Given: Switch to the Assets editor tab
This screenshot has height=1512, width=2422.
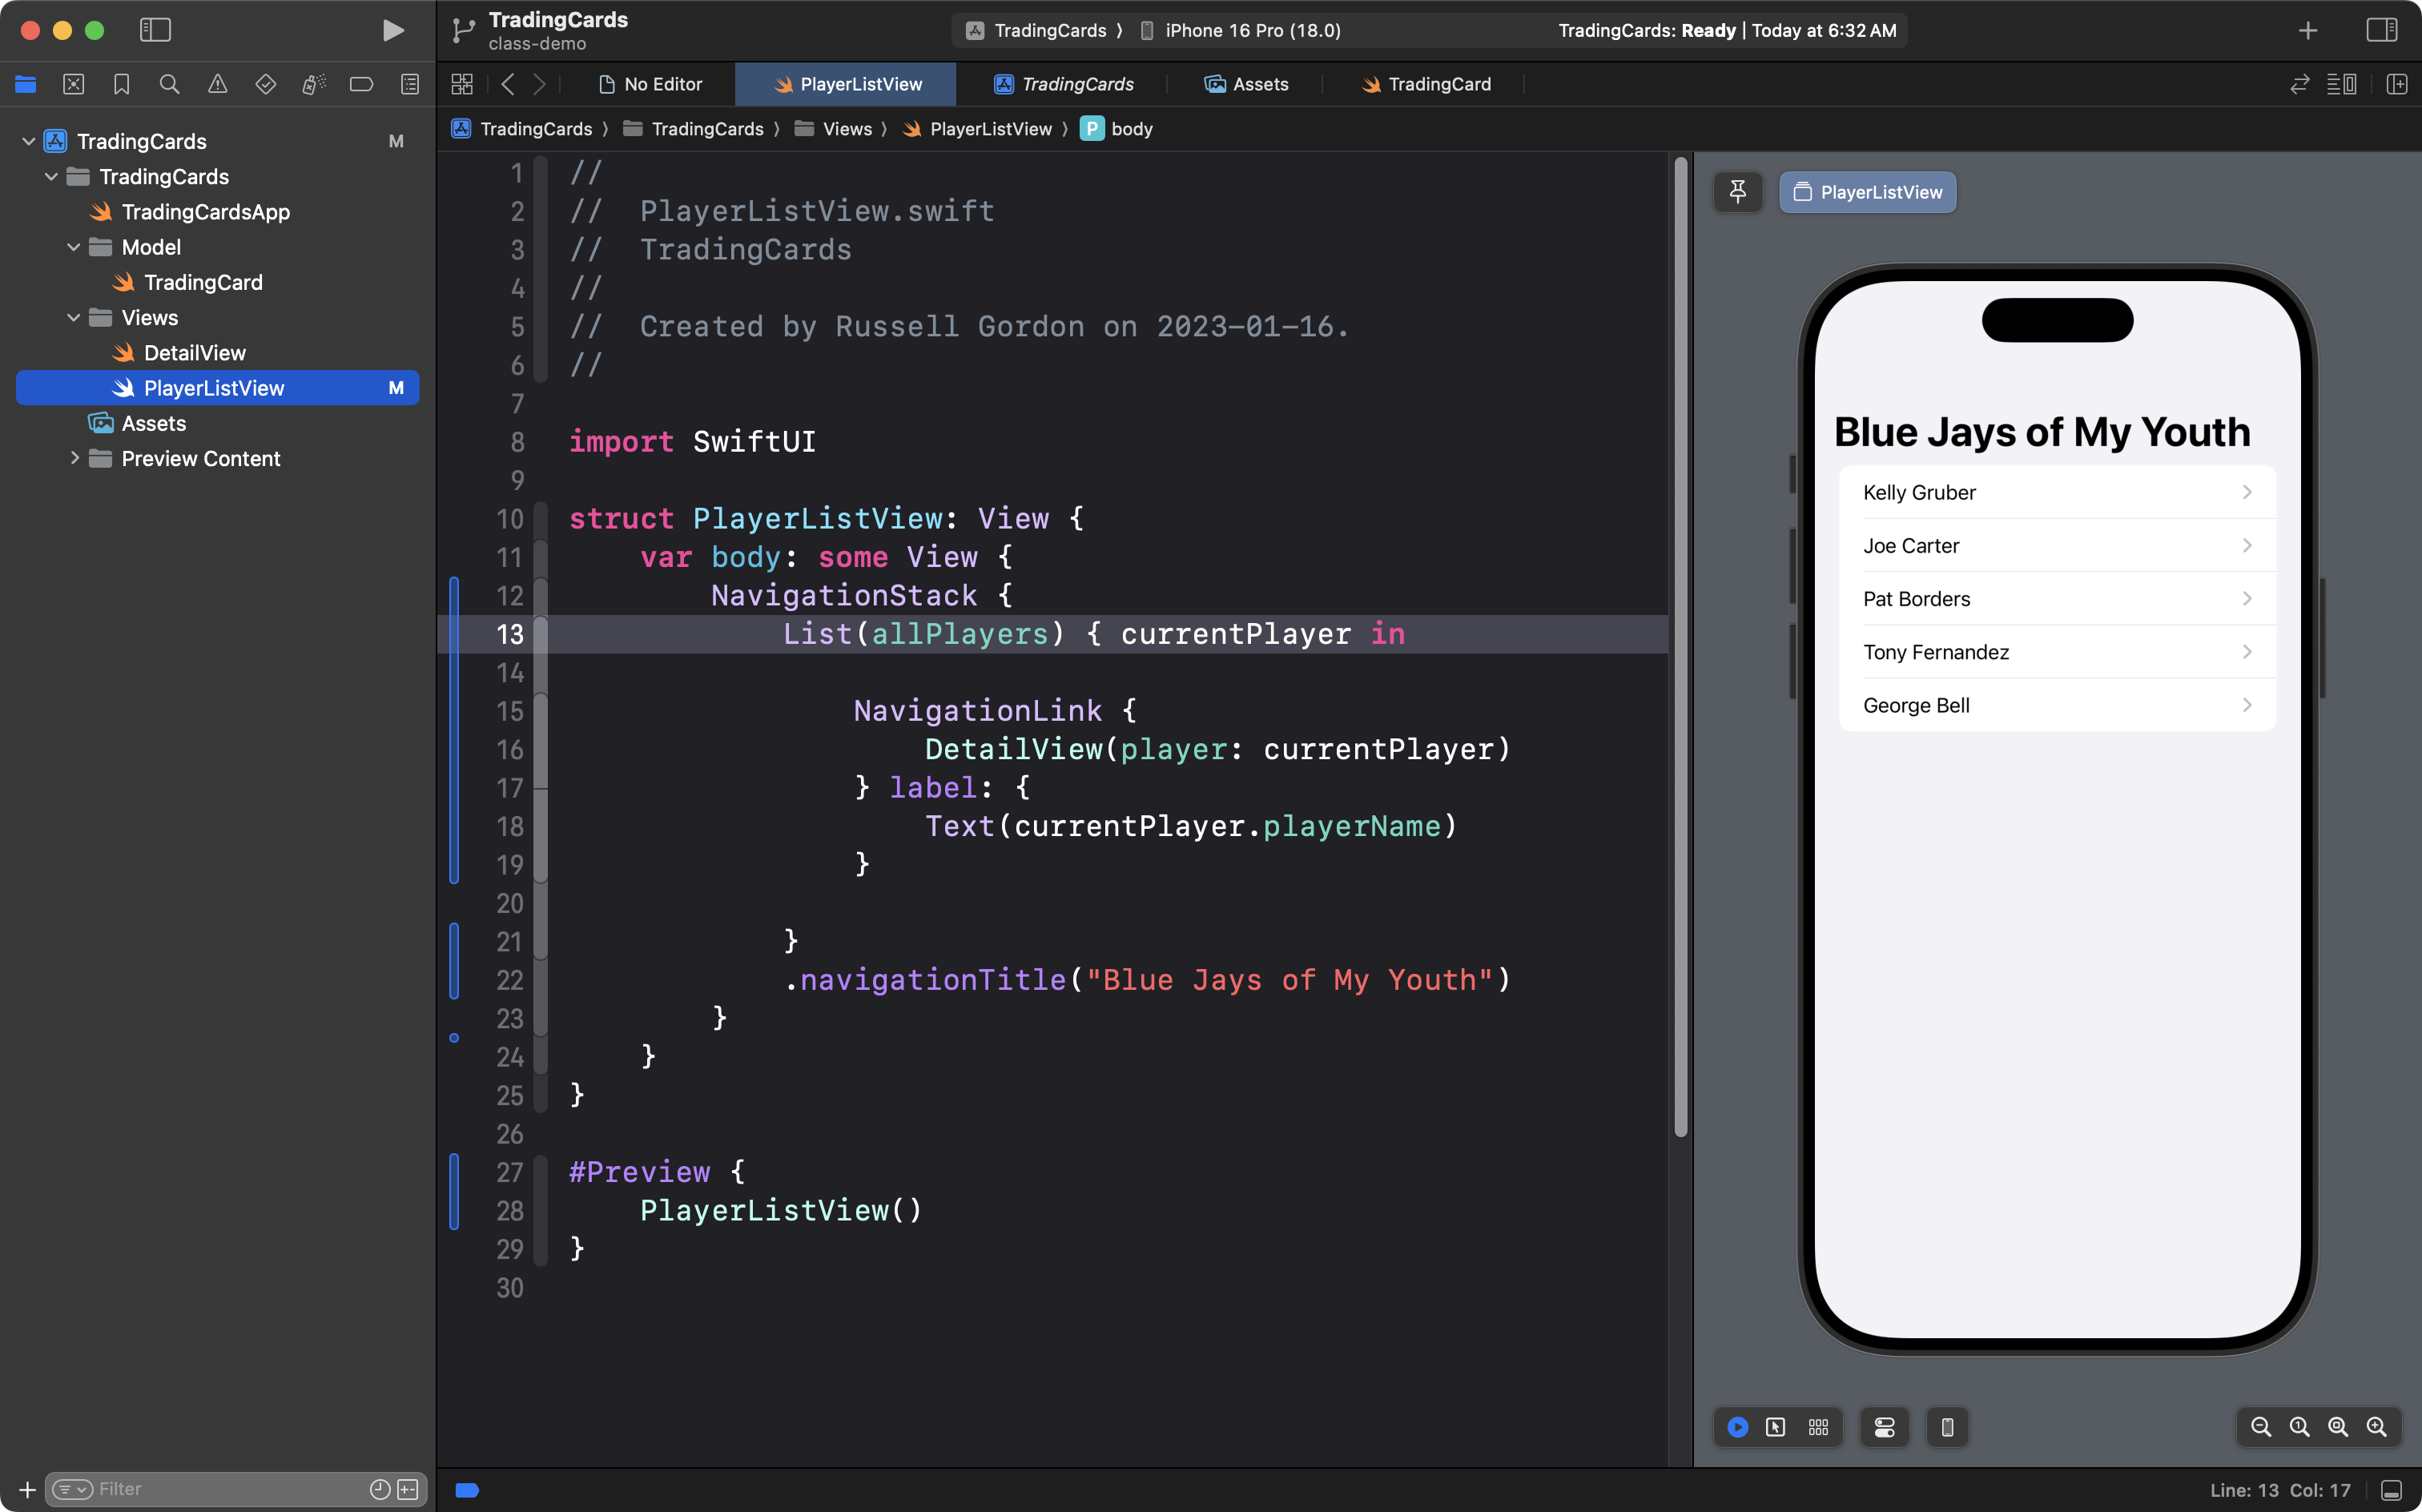Looking at the screenshot, I should click(1246, 84).
